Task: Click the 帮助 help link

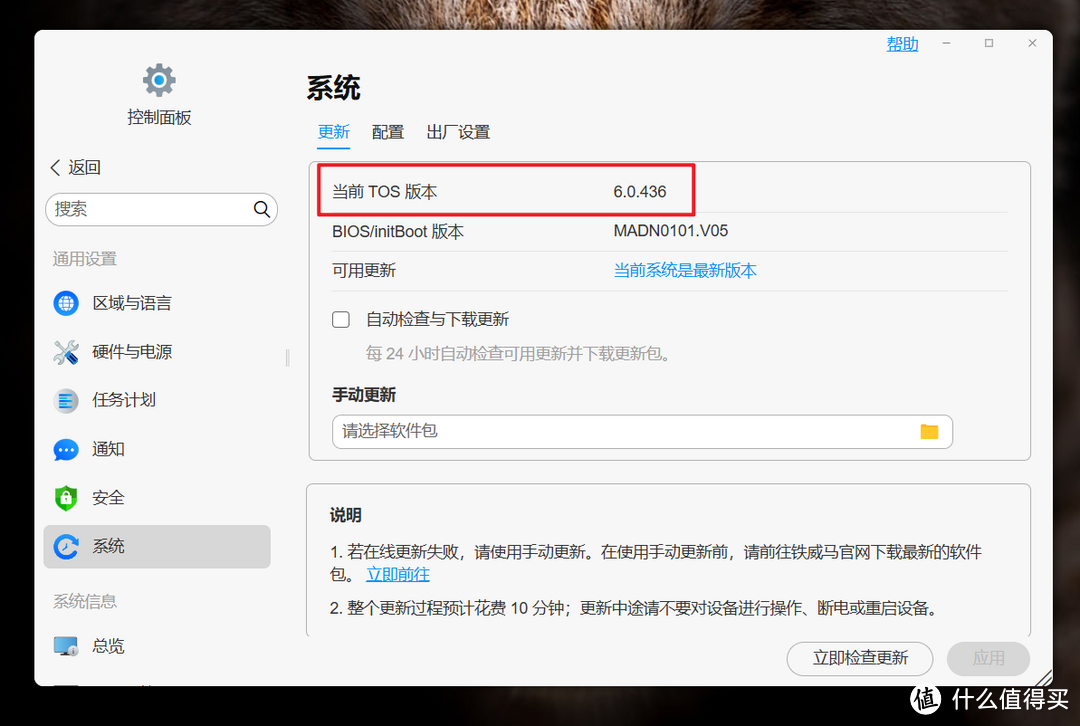Action: pos(901,43)
